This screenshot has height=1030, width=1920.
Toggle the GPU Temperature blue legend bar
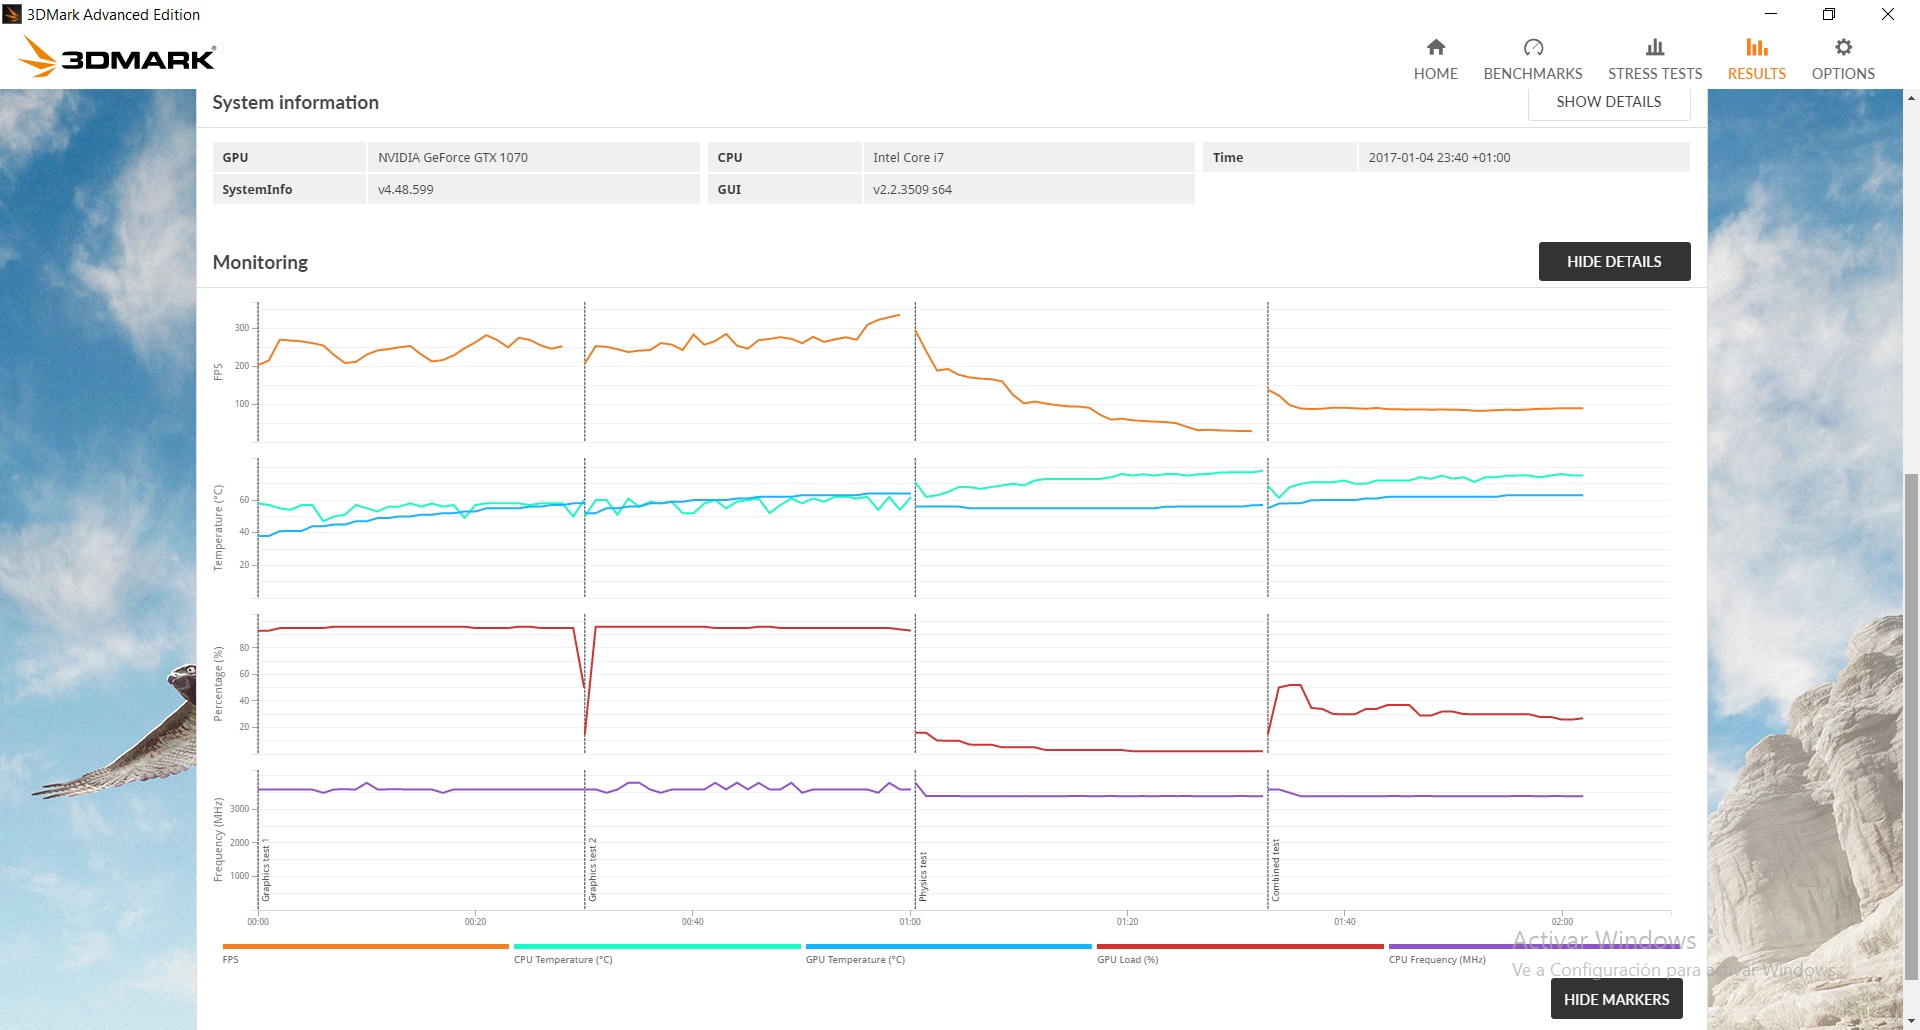[x=948, y=946]
